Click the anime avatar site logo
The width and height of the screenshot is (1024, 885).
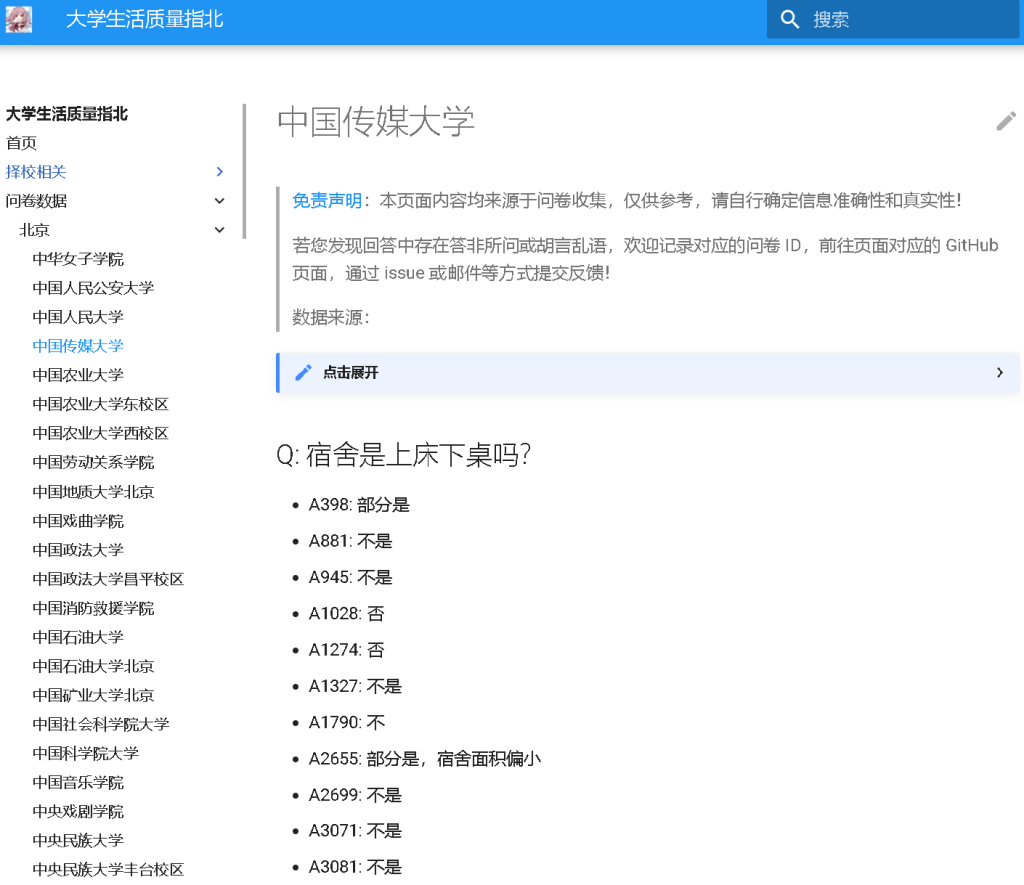coord(18,19)
